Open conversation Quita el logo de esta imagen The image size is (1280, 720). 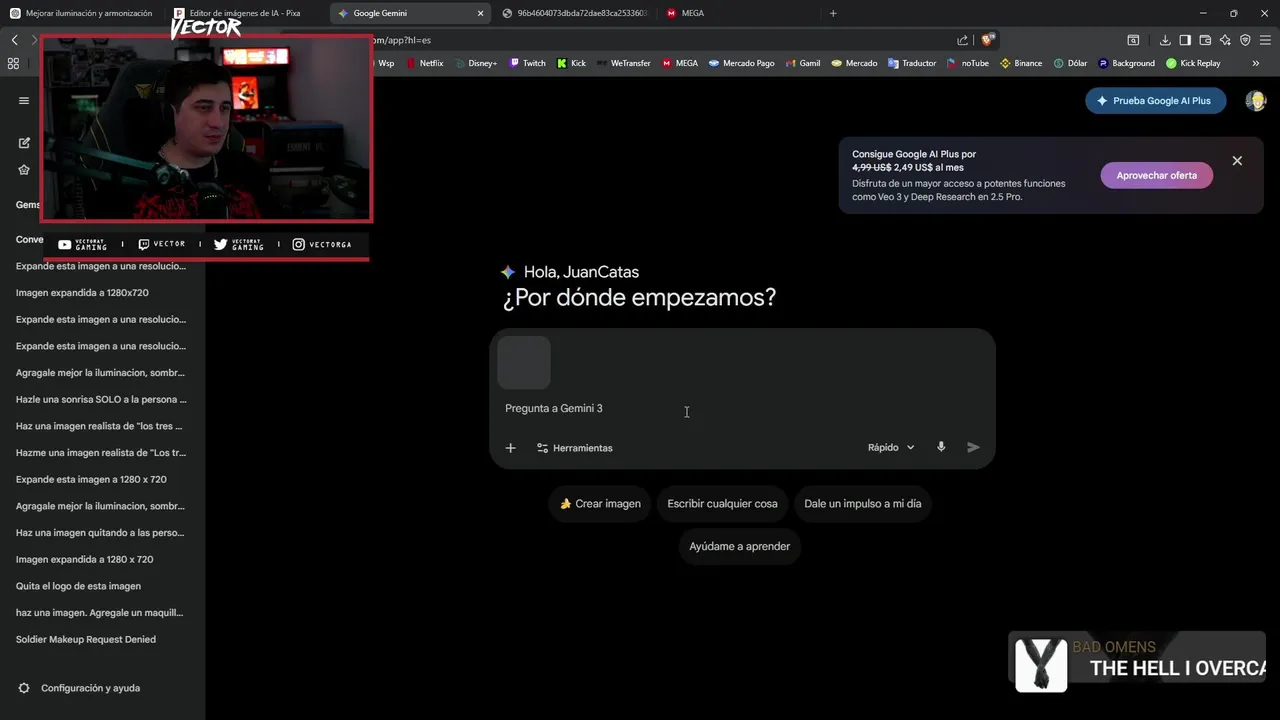pyautogui.click(x=78, y=586)
